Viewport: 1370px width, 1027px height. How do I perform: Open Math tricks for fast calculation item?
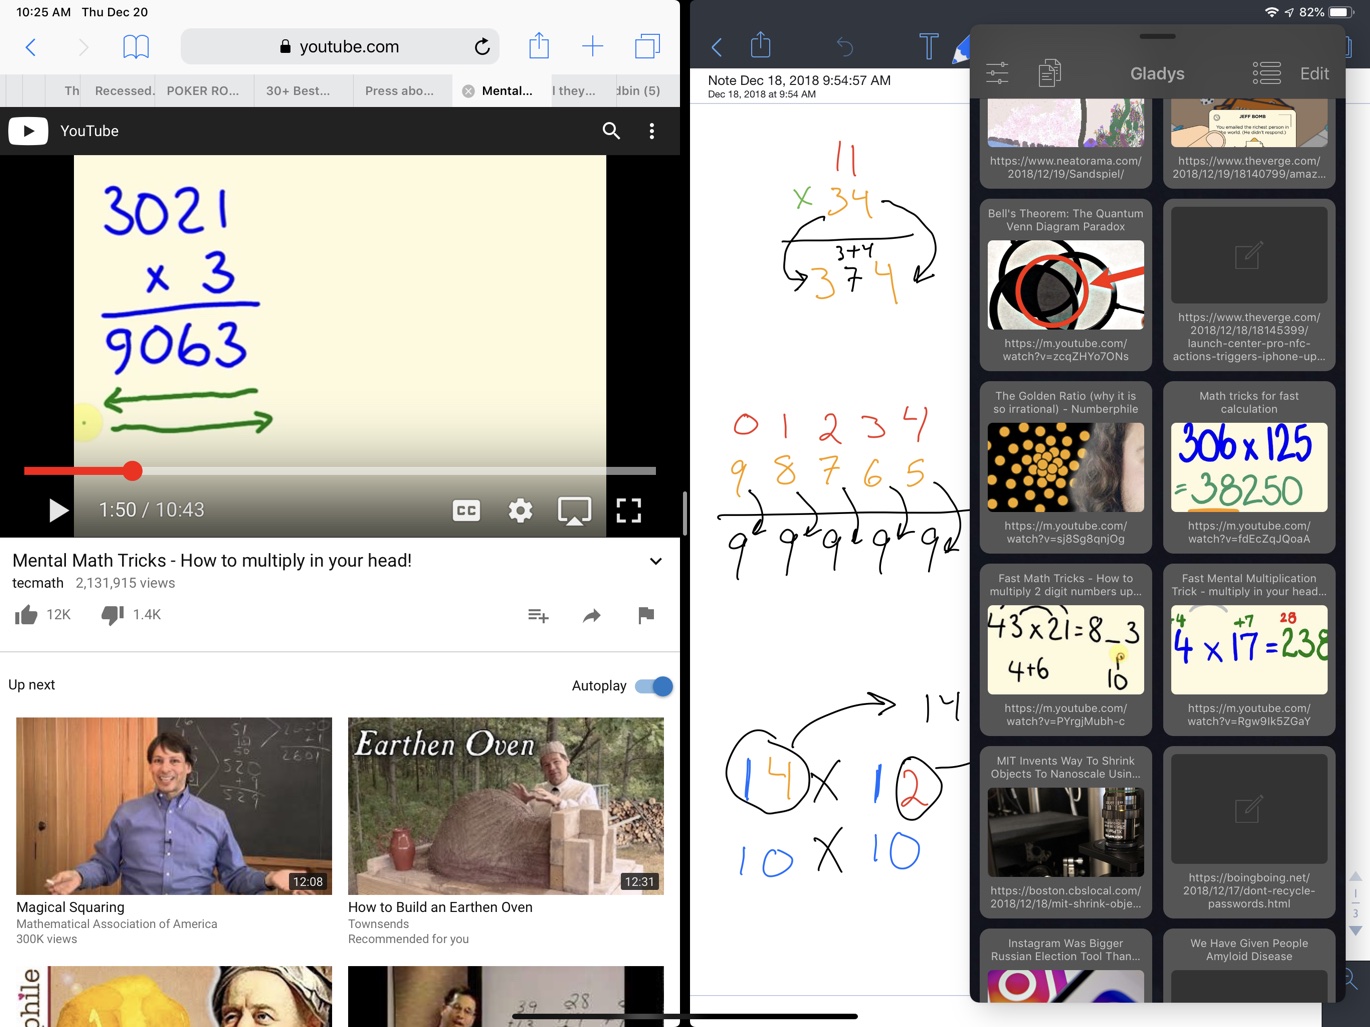(x=1249, y=467)
